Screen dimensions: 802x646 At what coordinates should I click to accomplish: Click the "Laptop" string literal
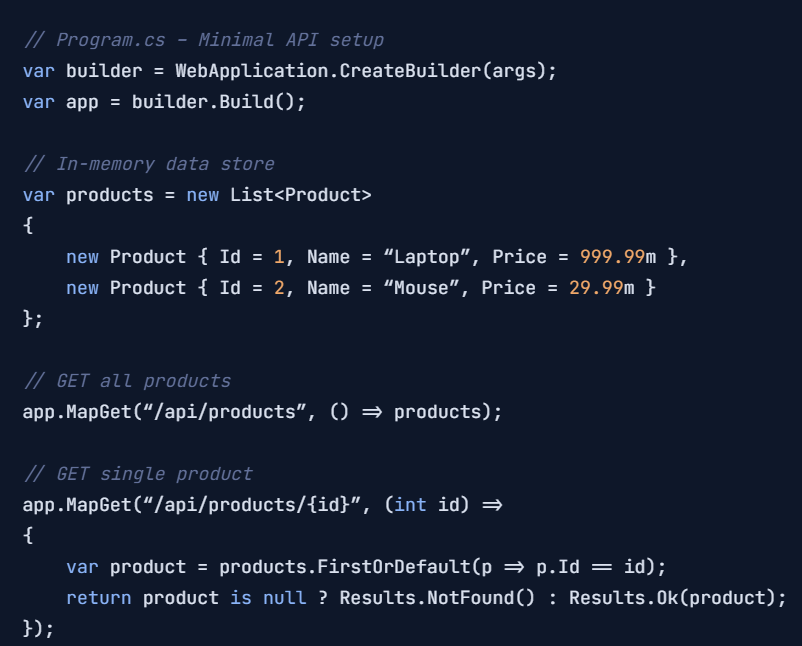pyautogui.click(x=427, y=257)
